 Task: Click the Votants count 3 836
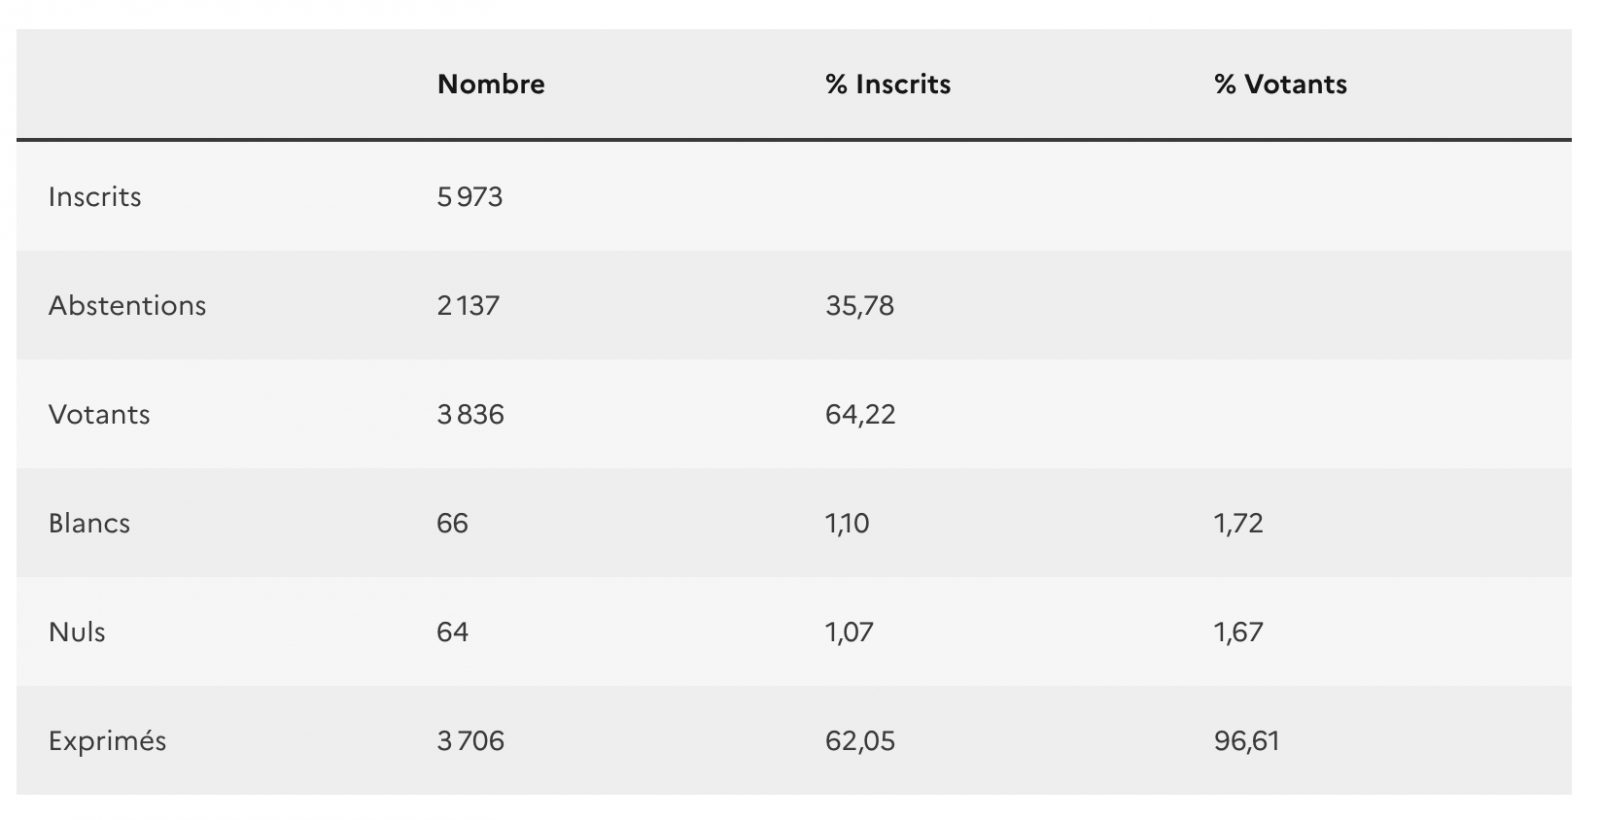coord(470,415)
